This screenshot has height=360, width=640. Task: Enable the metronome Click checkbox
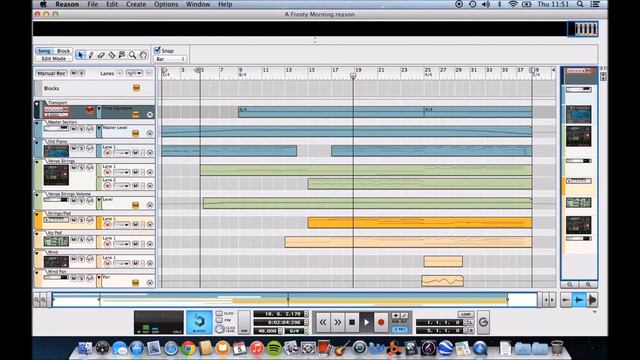[x=219, y=313]
